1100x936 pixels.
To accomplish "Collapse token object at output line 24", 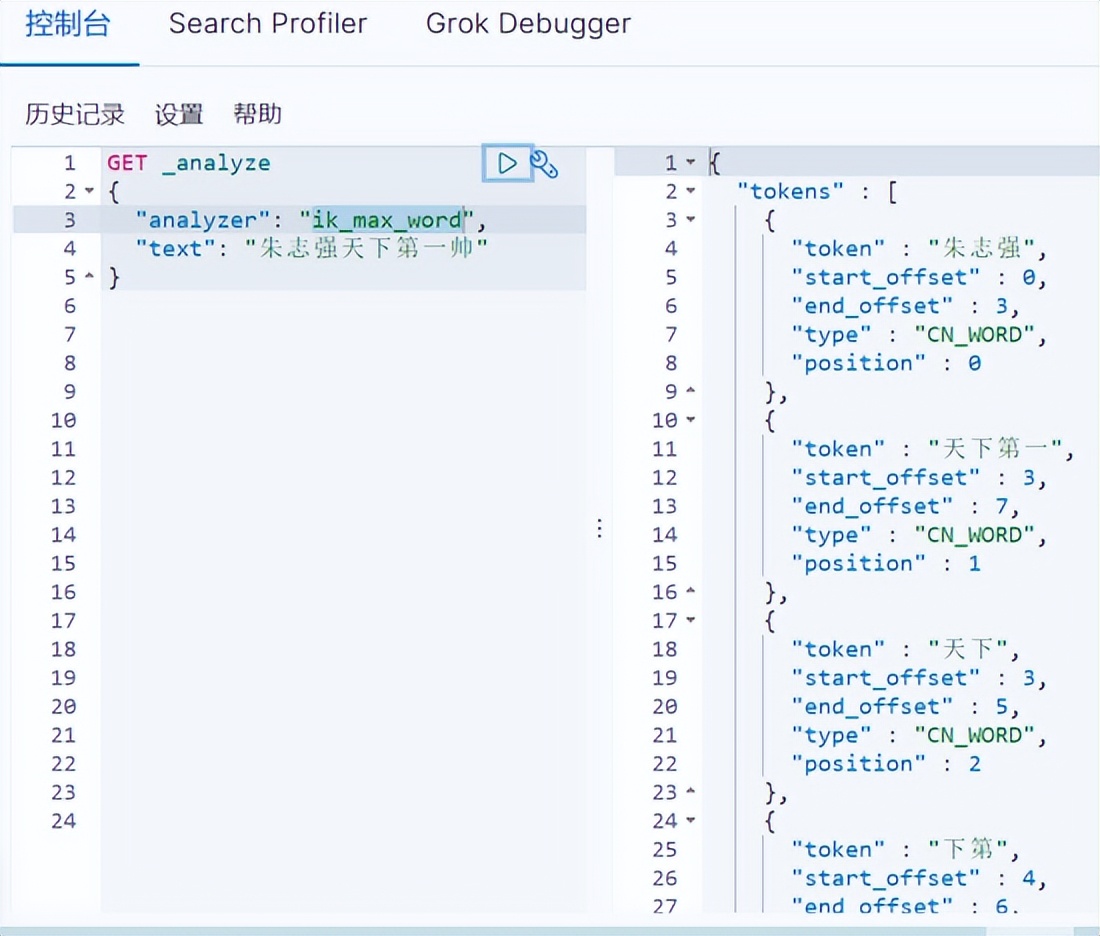I will pos(690,820).
